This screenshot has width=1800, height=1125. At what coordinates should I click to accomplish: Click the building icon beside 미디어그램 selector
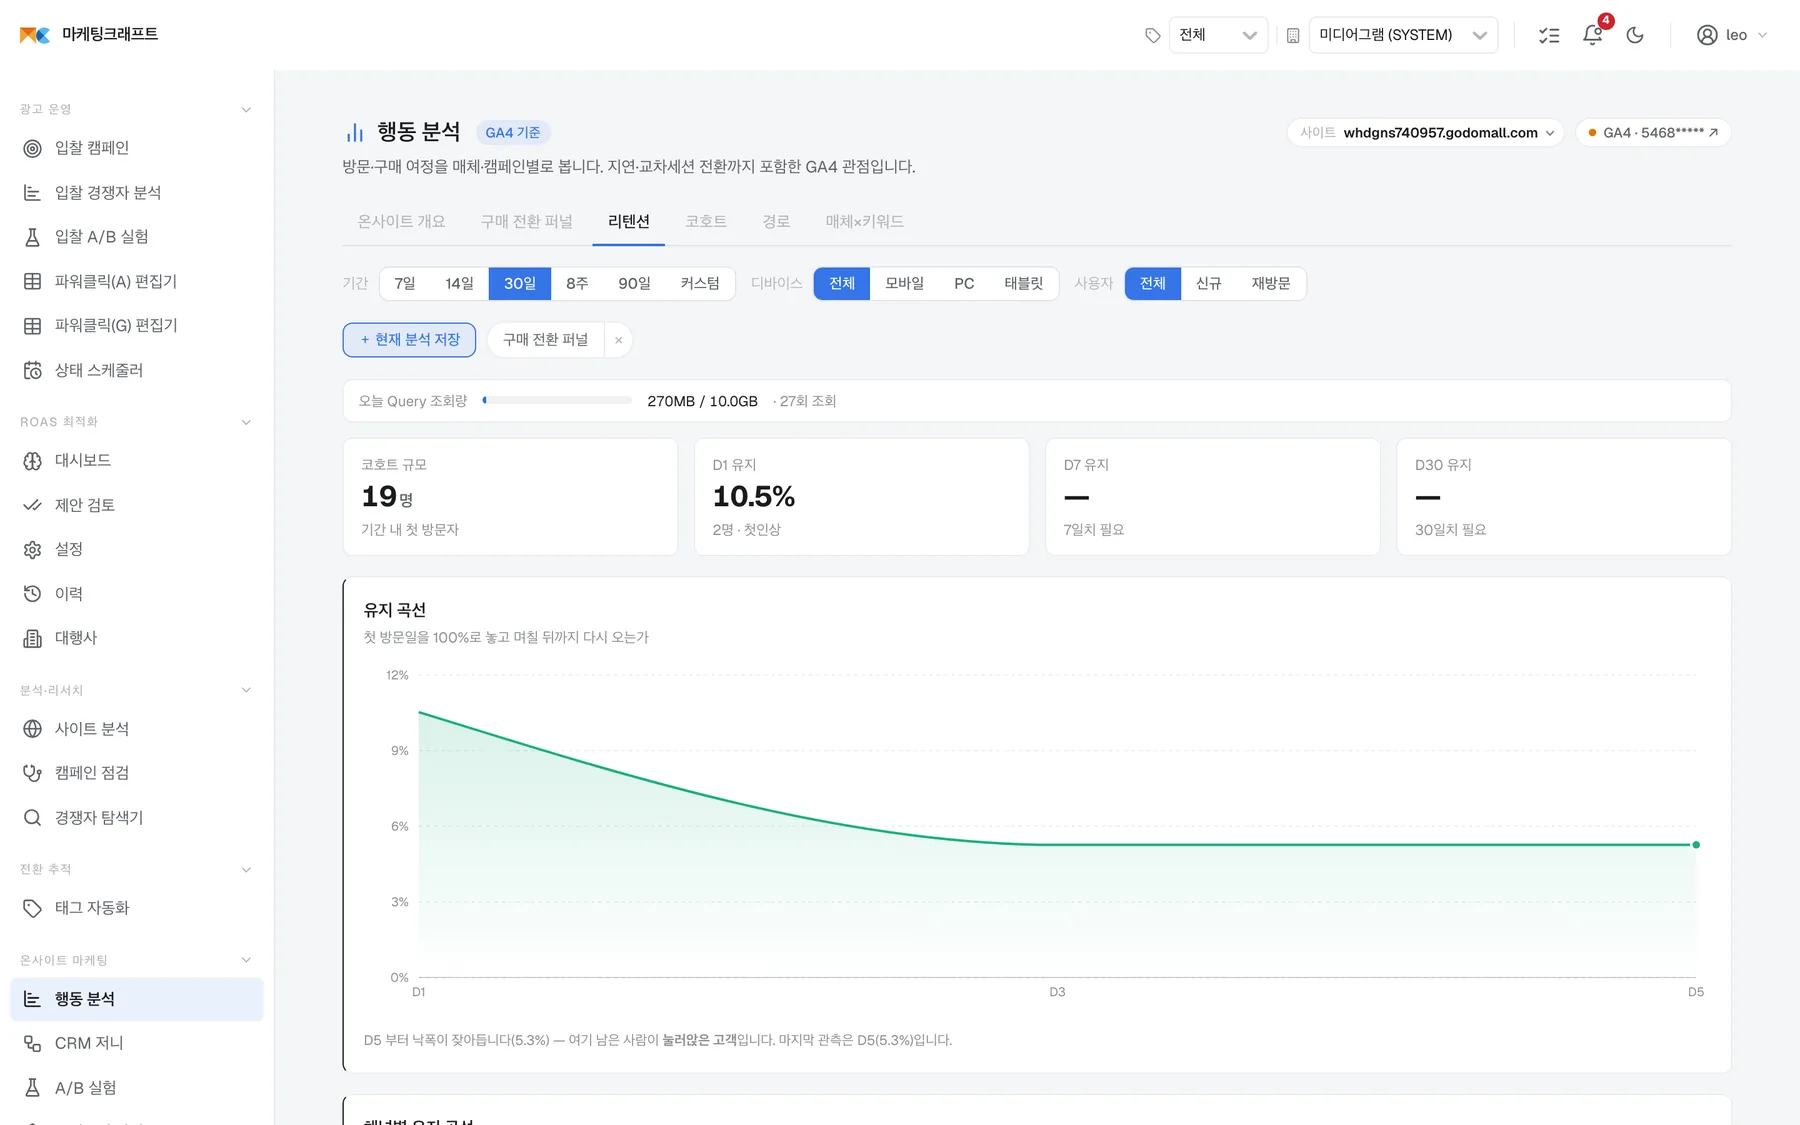point(1293,35)
